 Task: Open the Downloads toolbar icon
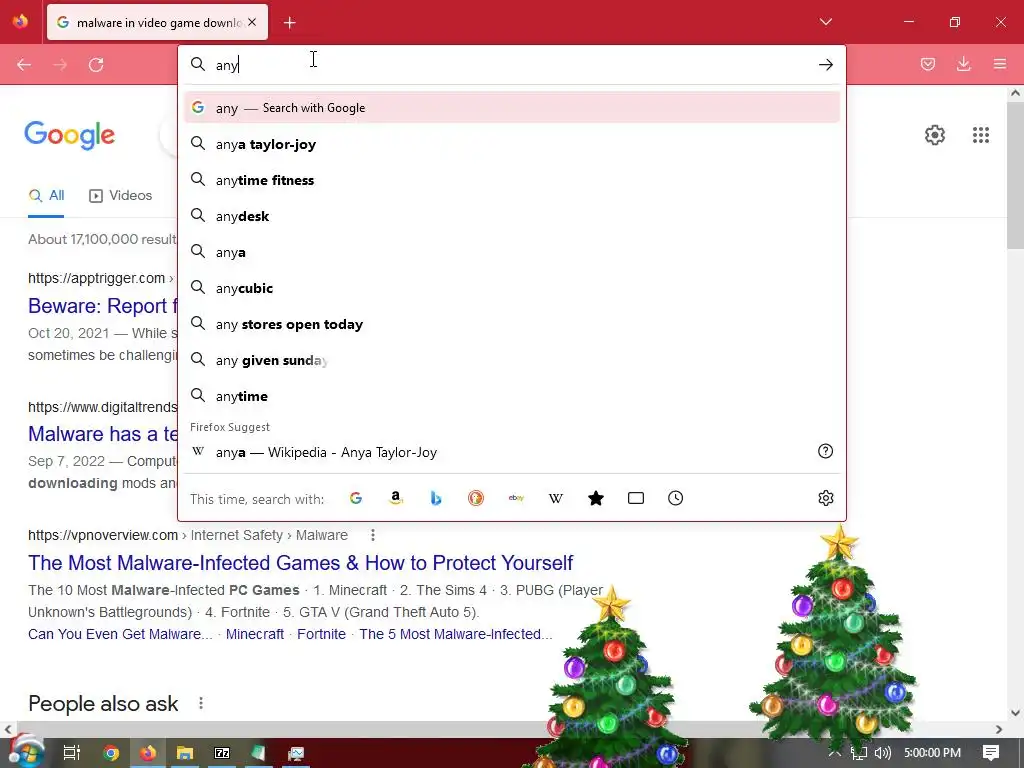(x=964, y=64)
